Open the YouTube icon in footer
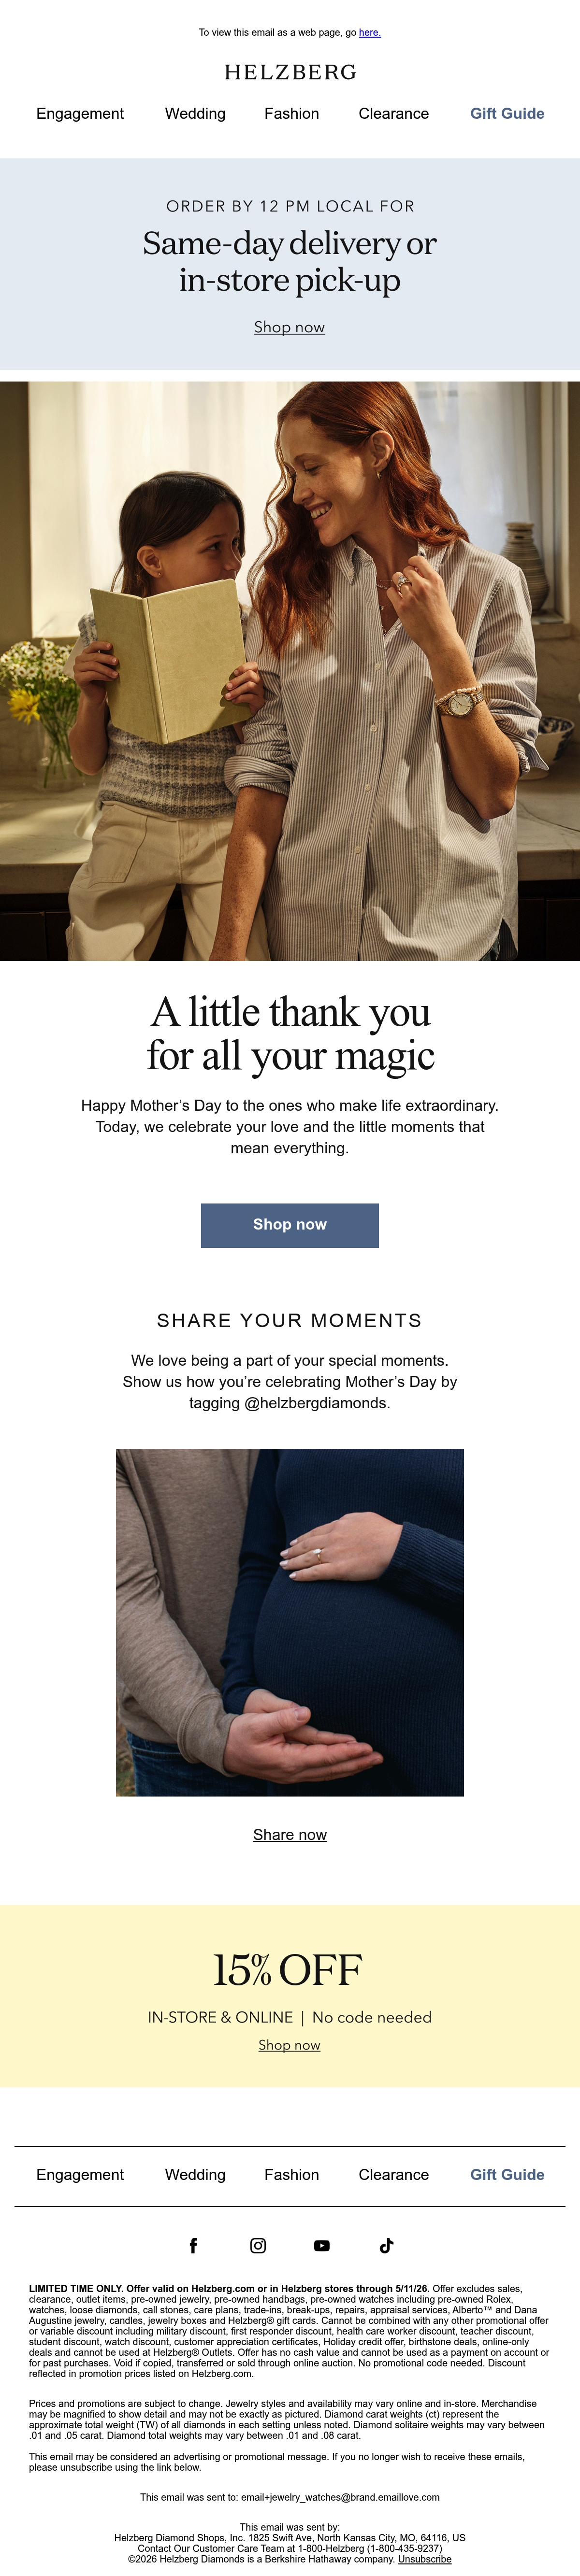 tap(322, 2245)
